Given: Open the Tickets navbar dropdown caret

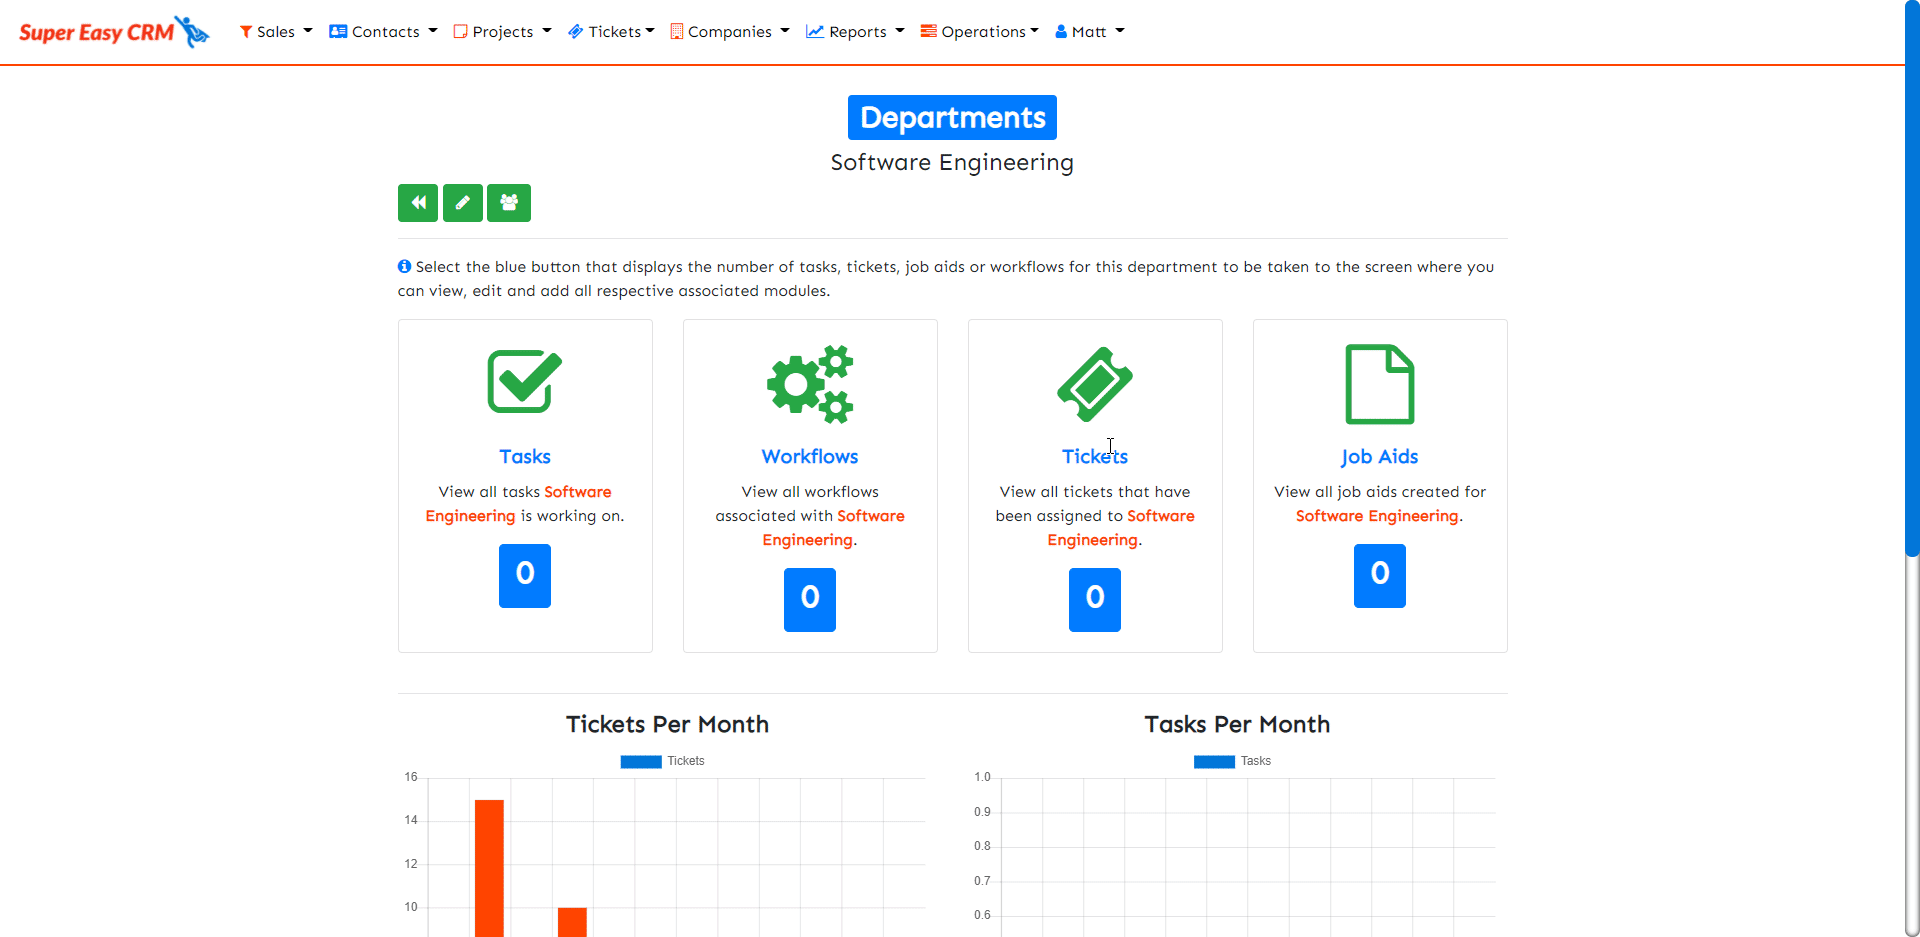Looking at the screenshot, I should pos(650,31).
